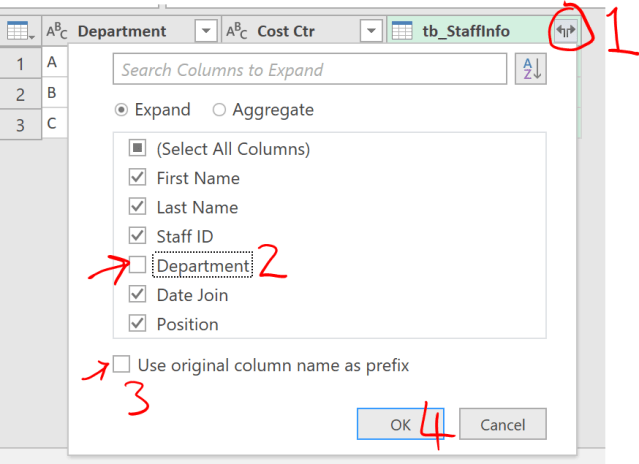Click the table type icon of tb_StaffInfo
The height and width of the screenshot is (464, 639).
pyautogui.click(x=402, y=31)
